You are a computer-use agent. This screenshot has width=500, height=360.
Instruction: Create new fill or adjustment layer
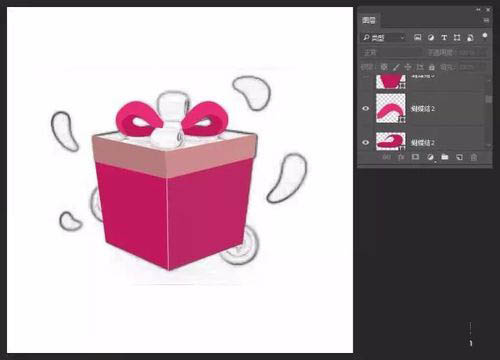(430, 157)
